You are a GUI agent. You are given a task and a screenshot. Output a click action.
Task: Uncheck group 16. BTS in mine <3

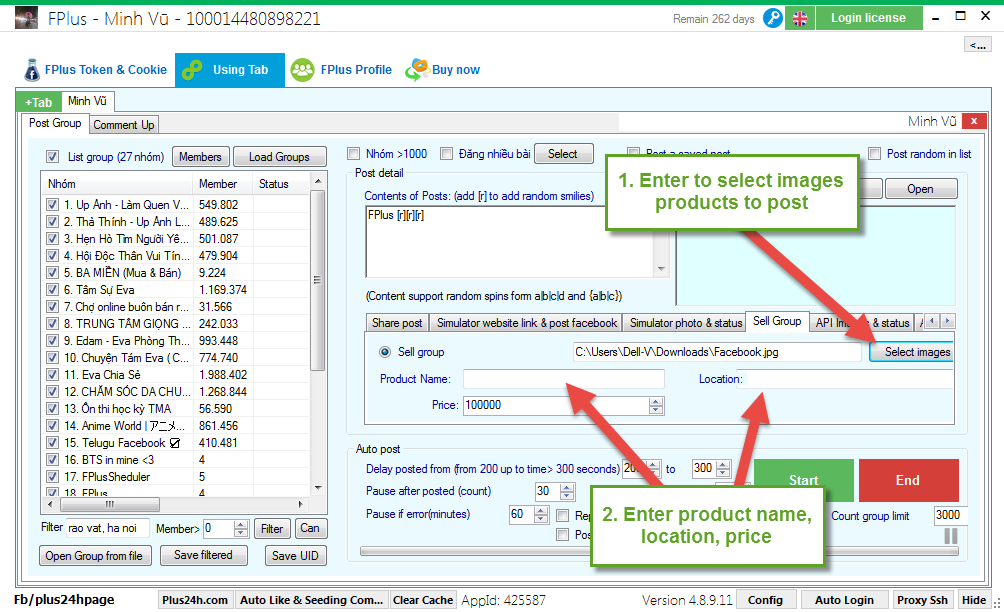[53, 460]
